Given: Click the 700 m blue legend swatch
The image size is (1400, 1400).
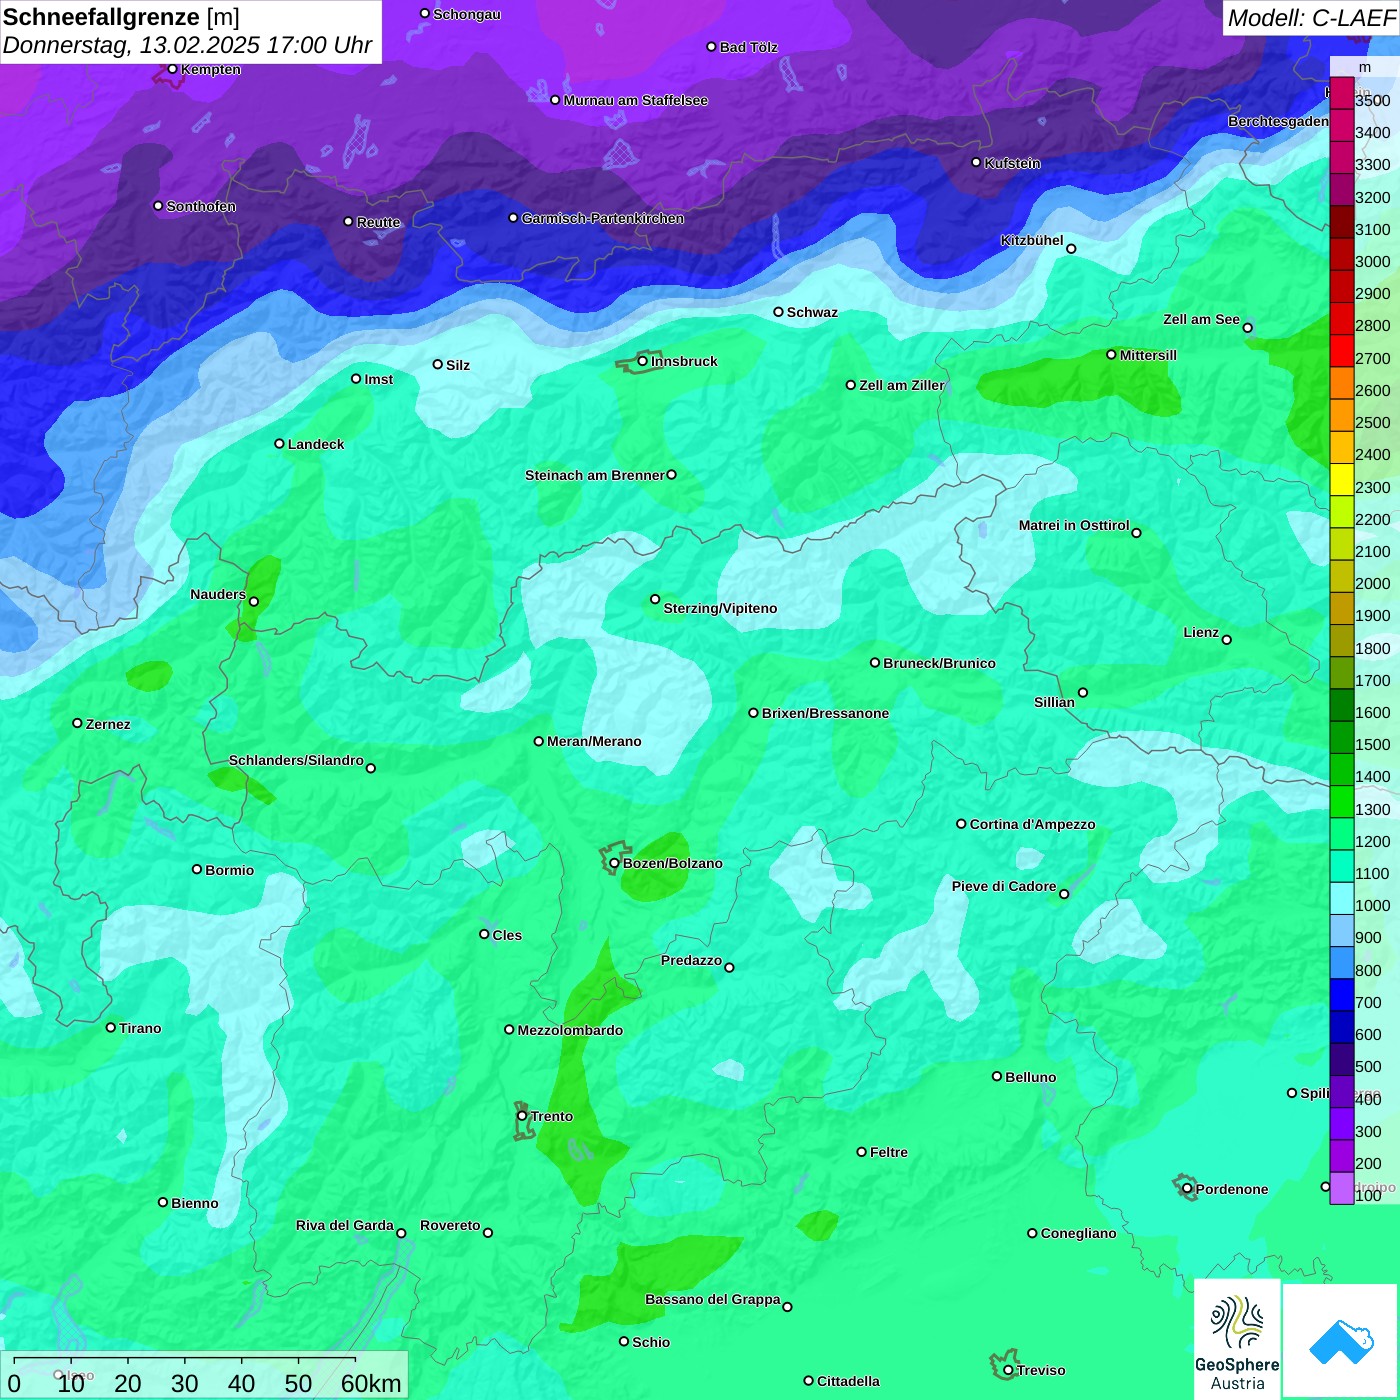Looking at the screenshot, I should click(x=1341, y=995).
